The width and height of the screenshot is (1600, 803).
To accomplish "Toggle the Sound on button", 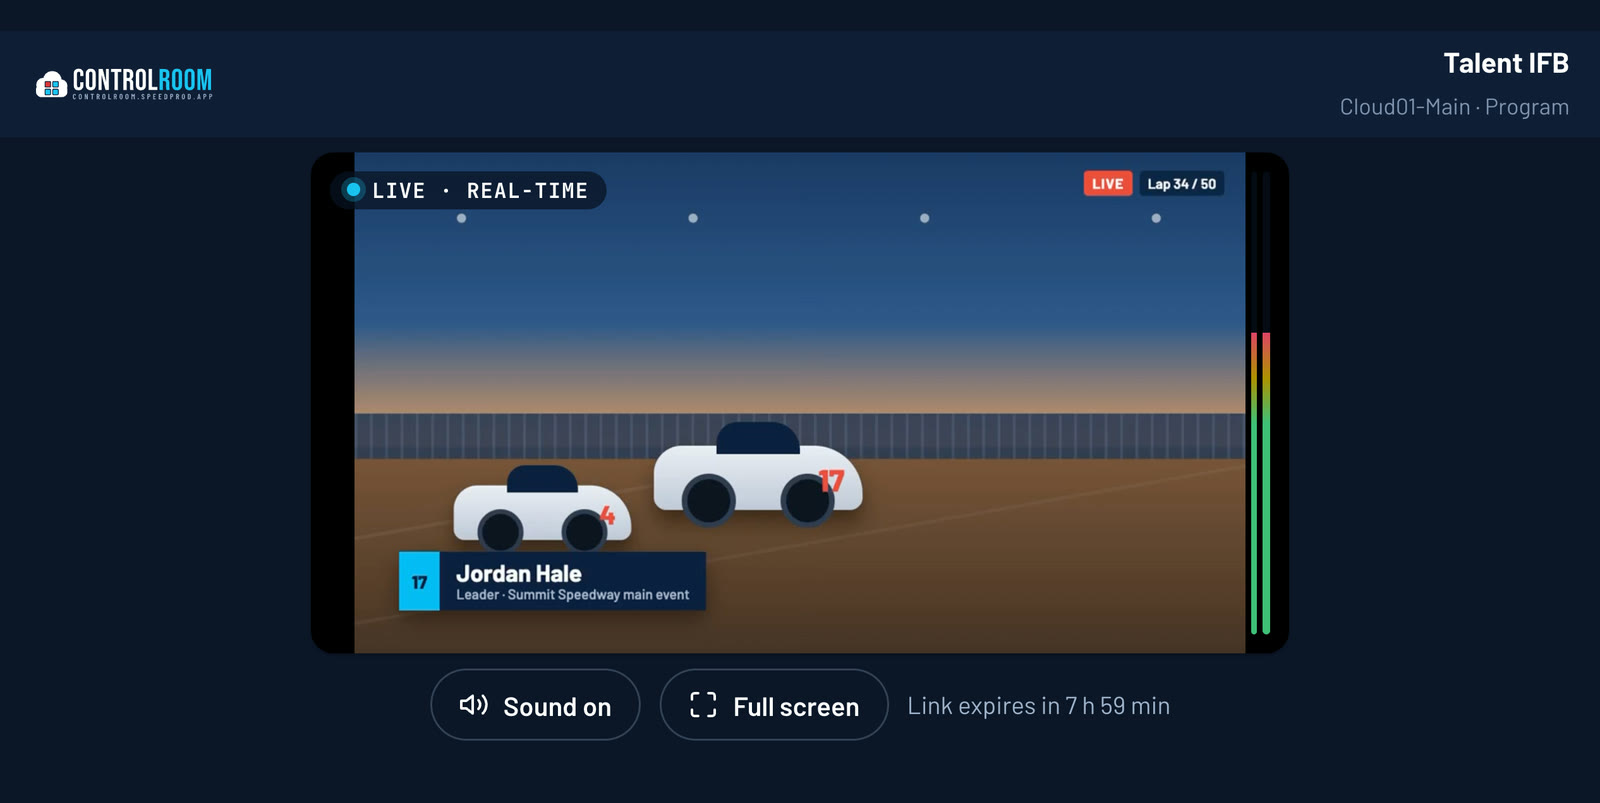I will point(535,705).
